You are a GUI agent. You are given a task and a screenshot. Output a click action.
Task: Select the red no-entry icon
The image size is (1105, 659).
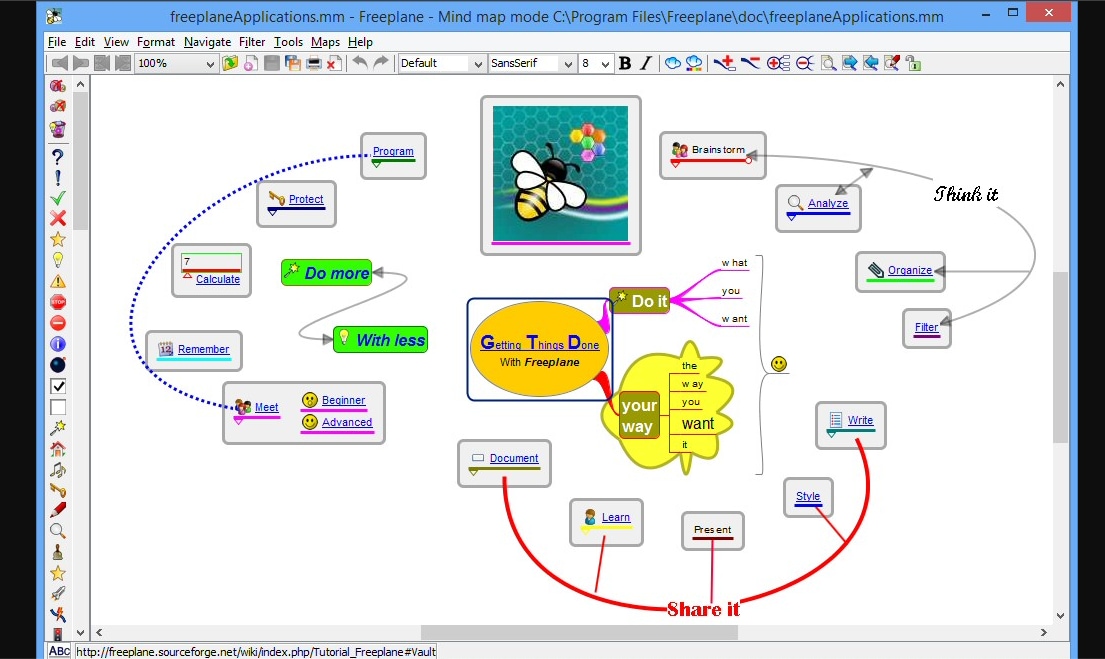click(x=58, y=323)
